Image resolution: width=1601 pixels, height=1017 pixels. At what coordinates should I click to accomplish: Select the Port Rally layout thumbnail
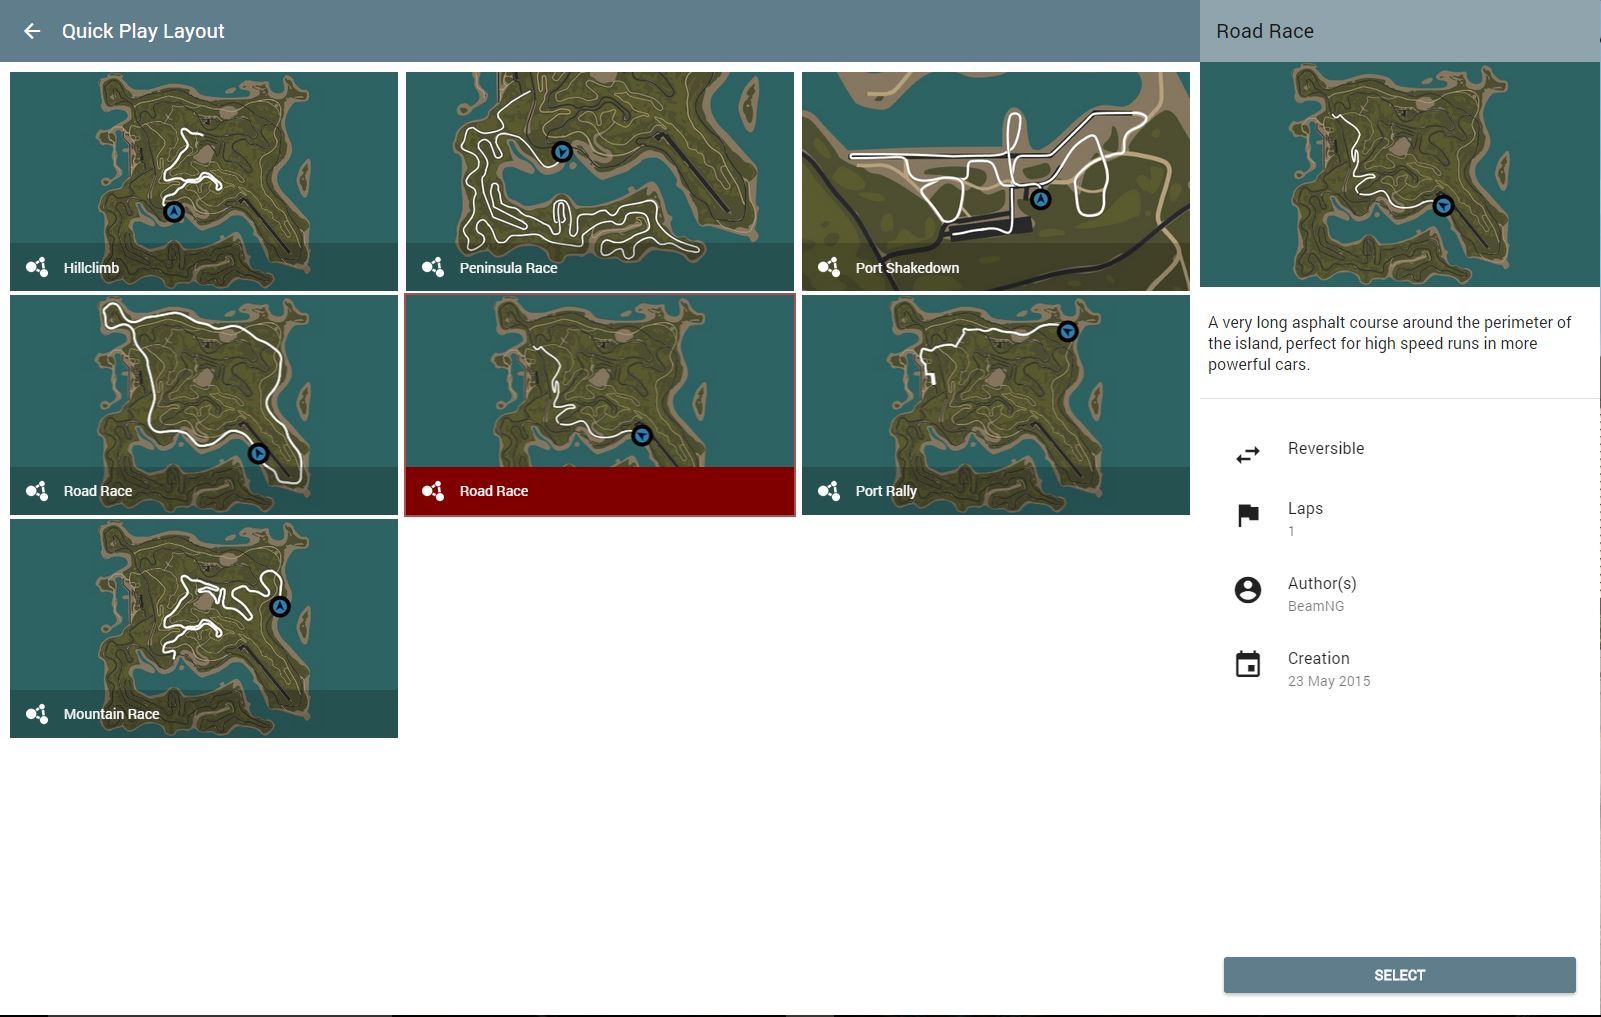pyautogui.click(x=996, y=405)
